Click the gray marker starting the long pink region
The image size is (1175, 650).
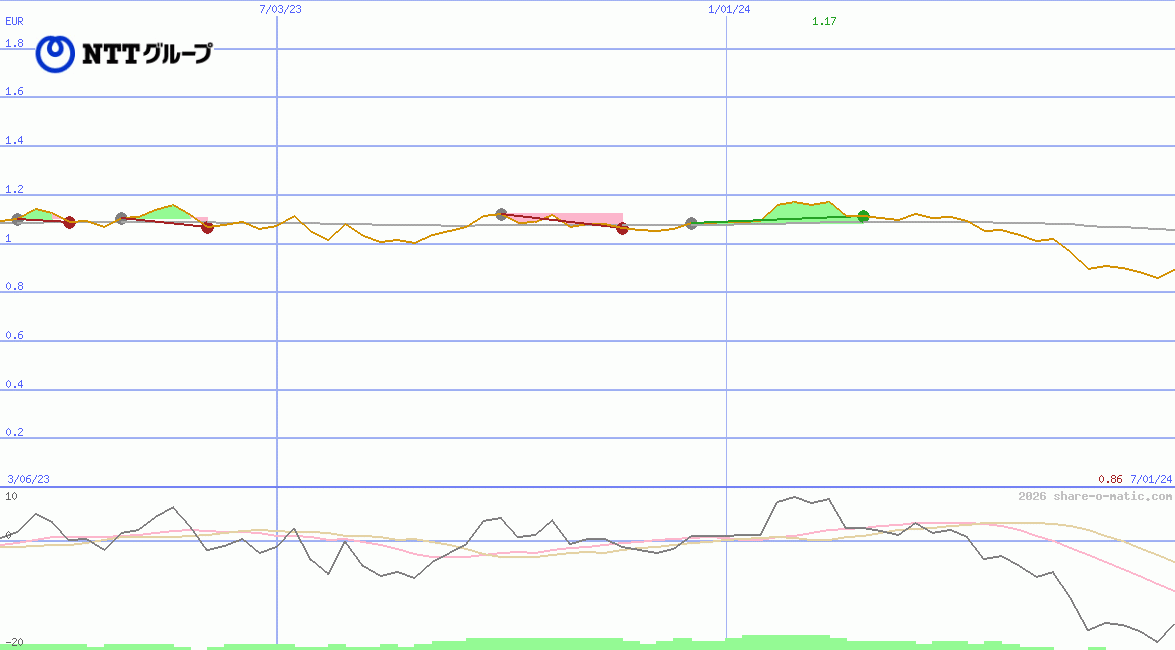pos(501,214)
